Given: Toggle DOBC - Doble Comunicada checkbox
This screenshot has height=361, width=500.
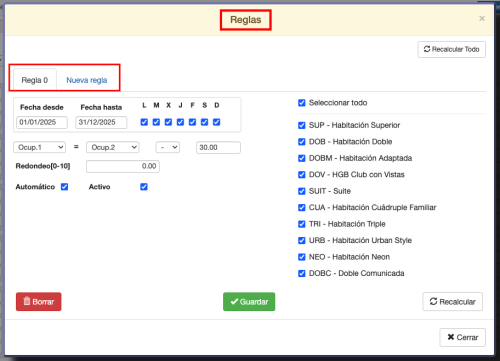Looking at the screenshot, I should (x=302, y=273).
